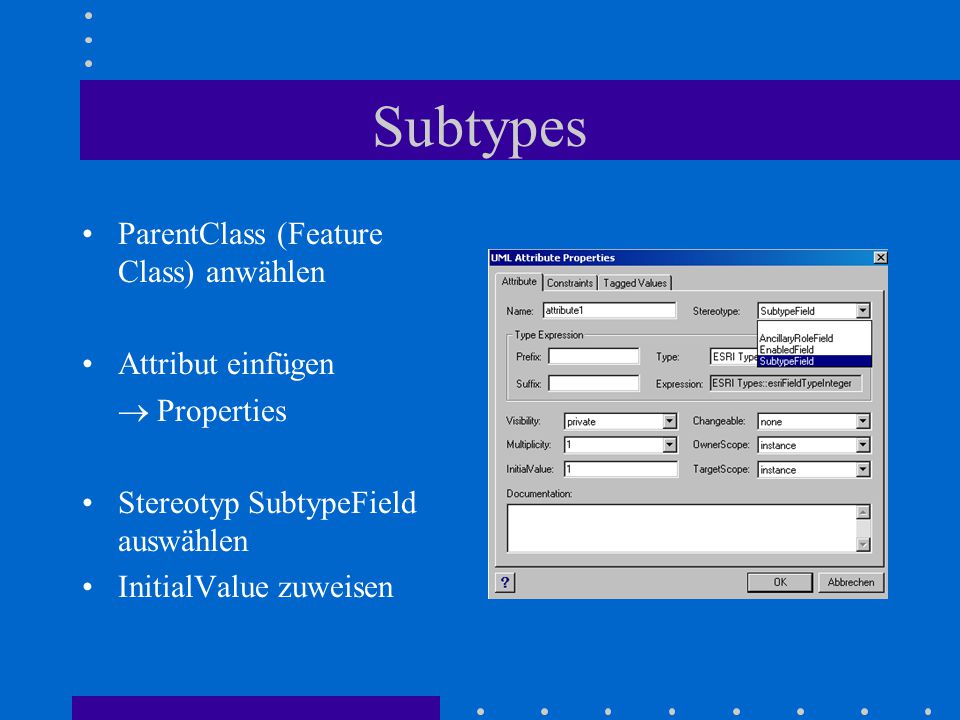Cancel with the Abbrechen button
Screen dimensions: 960x720
pyautogui.click(x=851, y=582)
